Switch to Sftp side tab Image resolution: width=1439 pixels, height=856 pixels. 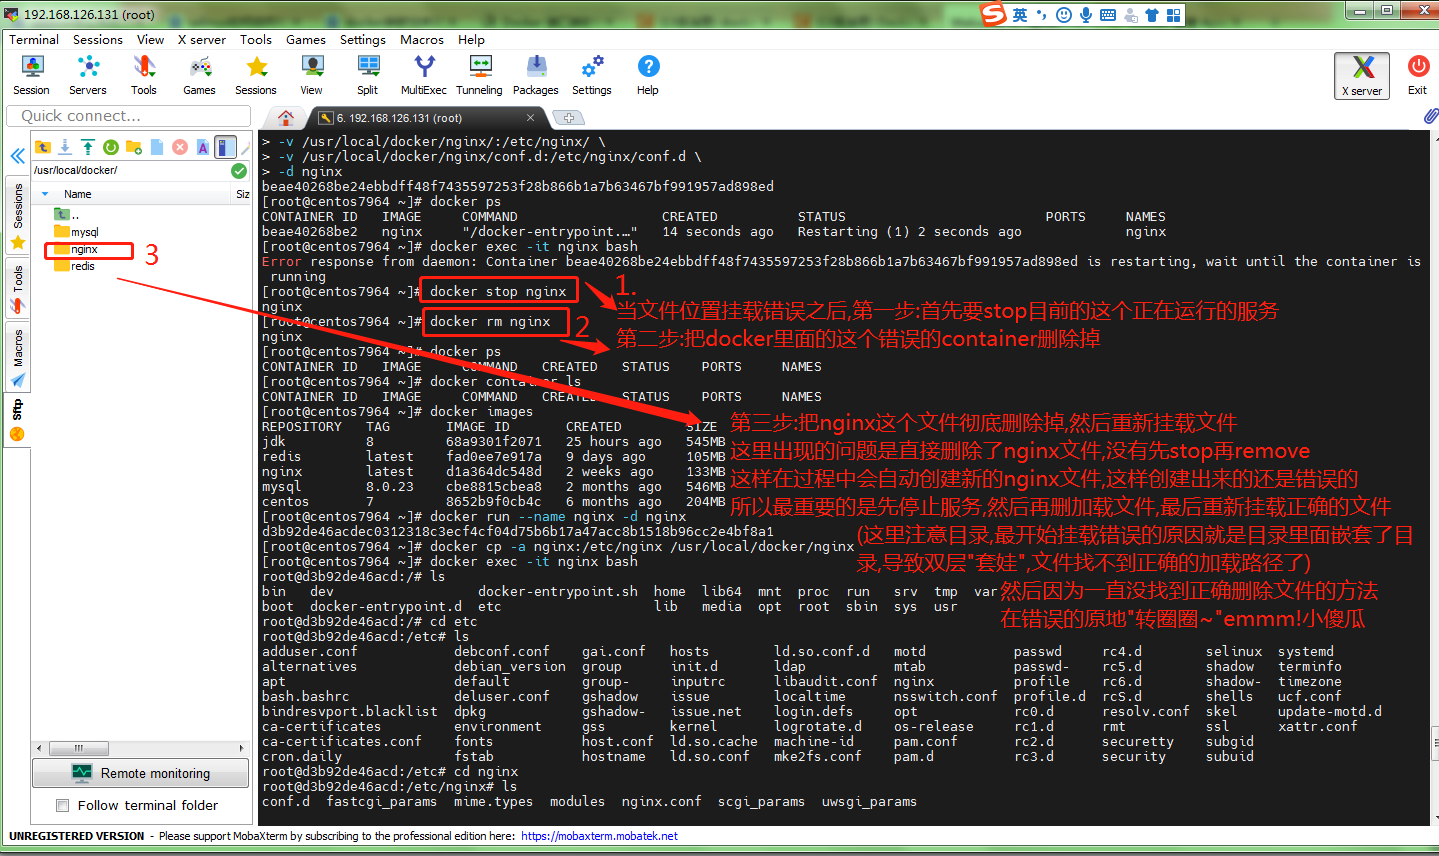pyautogui.click(x=17, y=421)
